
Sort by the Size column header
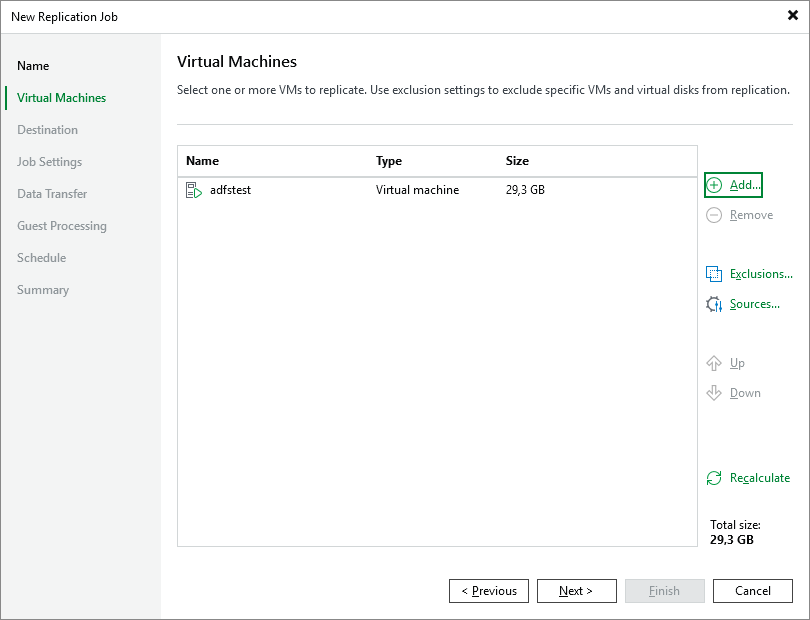point(517,161)
